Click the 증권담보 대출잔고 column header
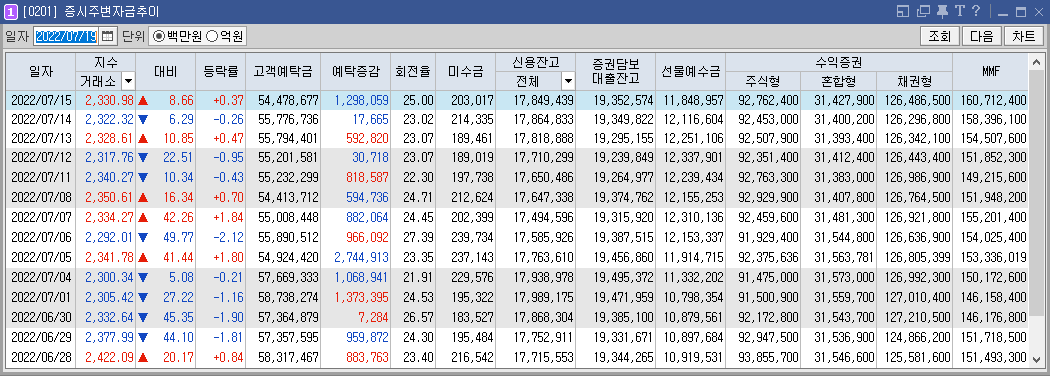The image size is (1050, 376). tap(616, 72)
